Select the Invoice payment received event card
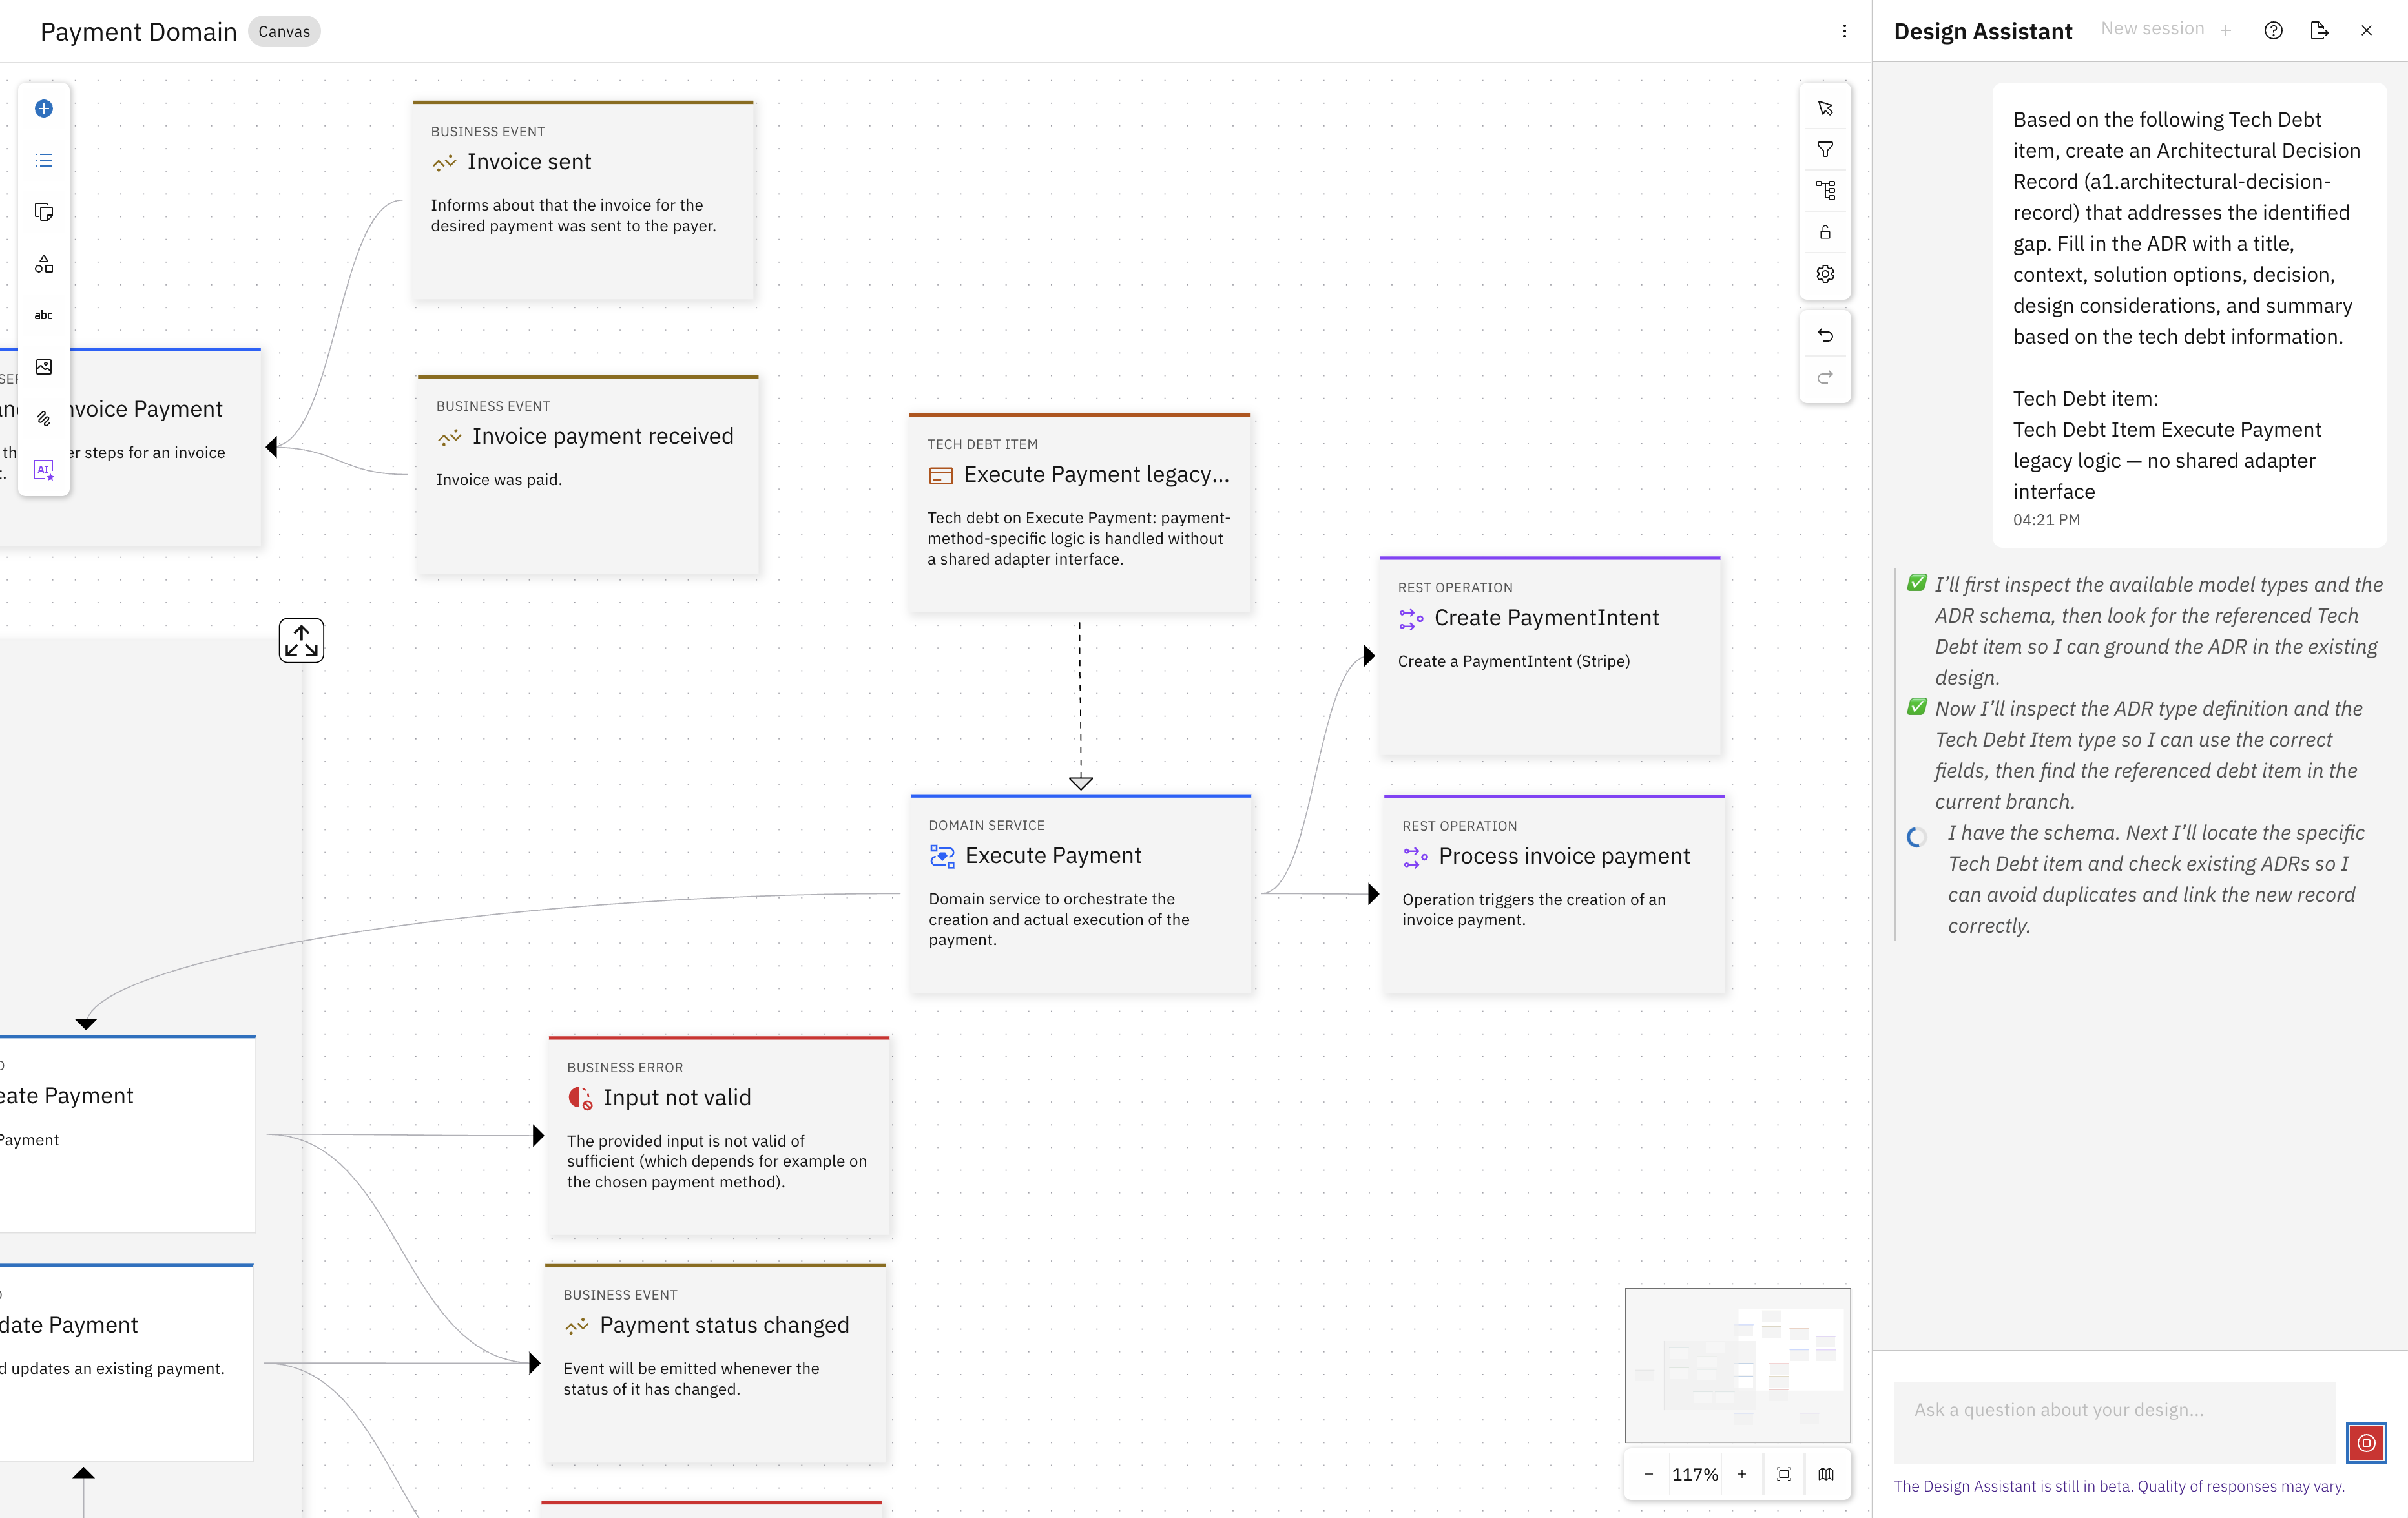Viewport: 2408px width, 1518px height. (x=588, y=475)
